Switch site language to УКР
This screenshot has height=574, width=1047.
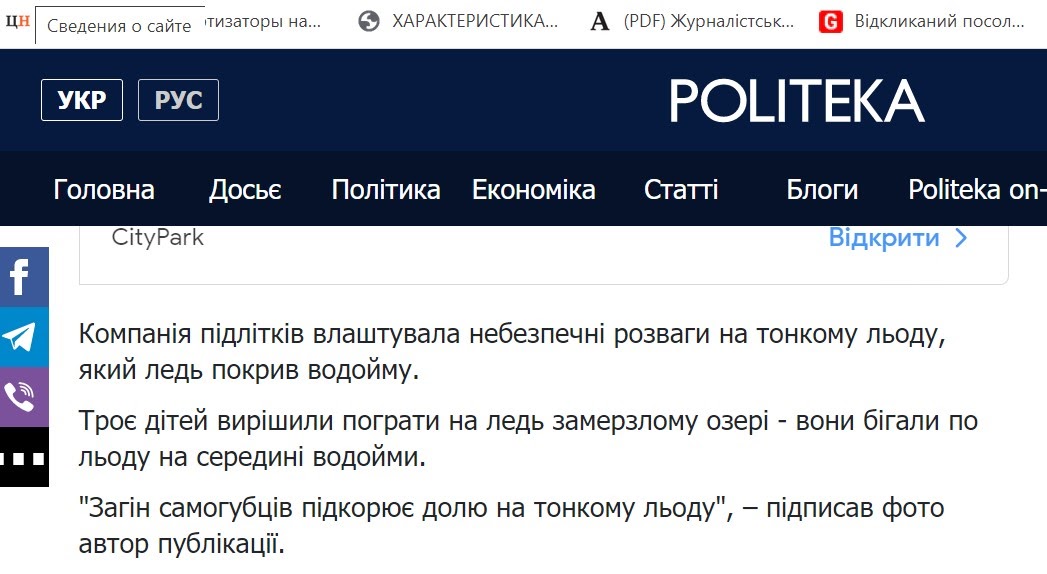click(82, 100)
